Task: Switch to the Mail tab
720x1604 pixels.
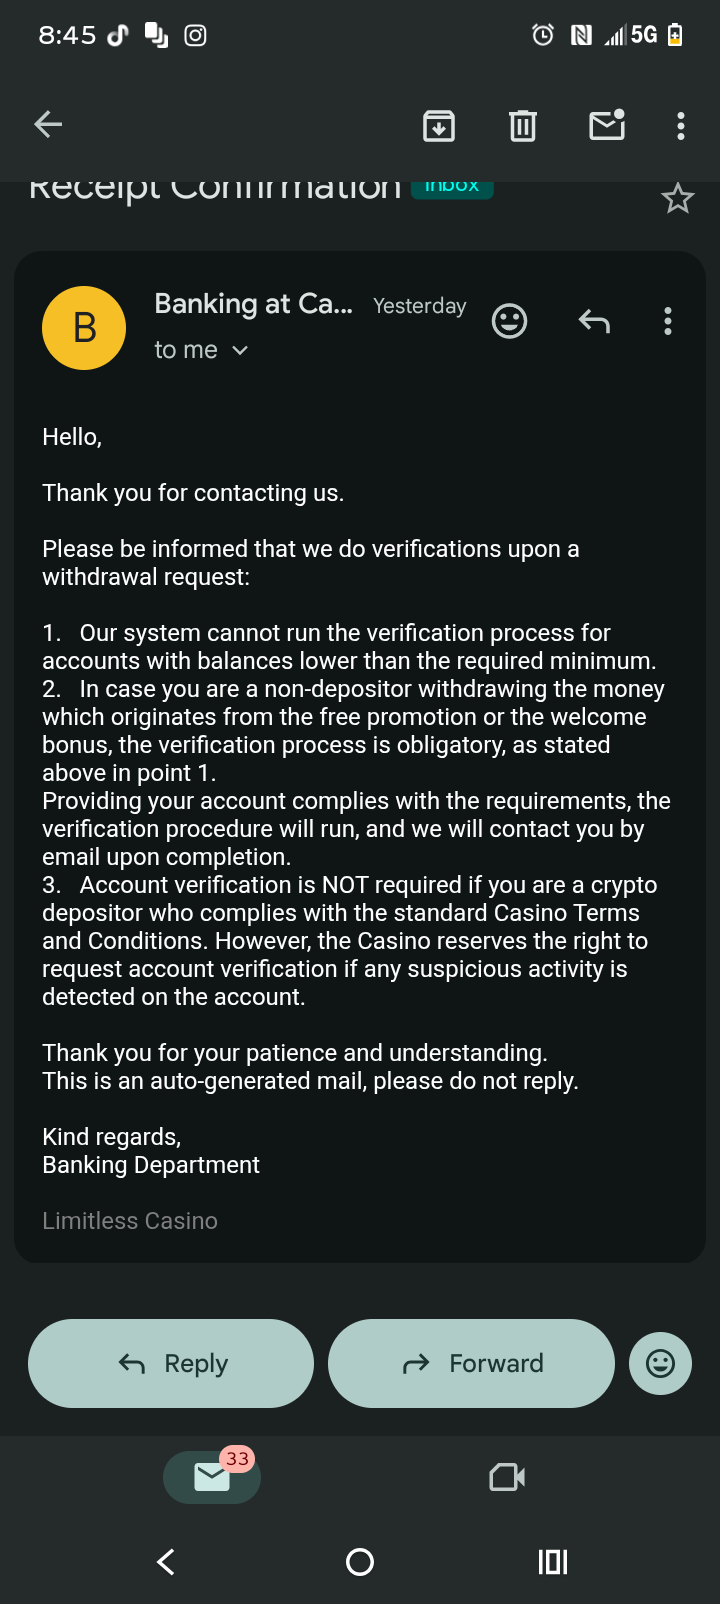Action: (212, 1477)
